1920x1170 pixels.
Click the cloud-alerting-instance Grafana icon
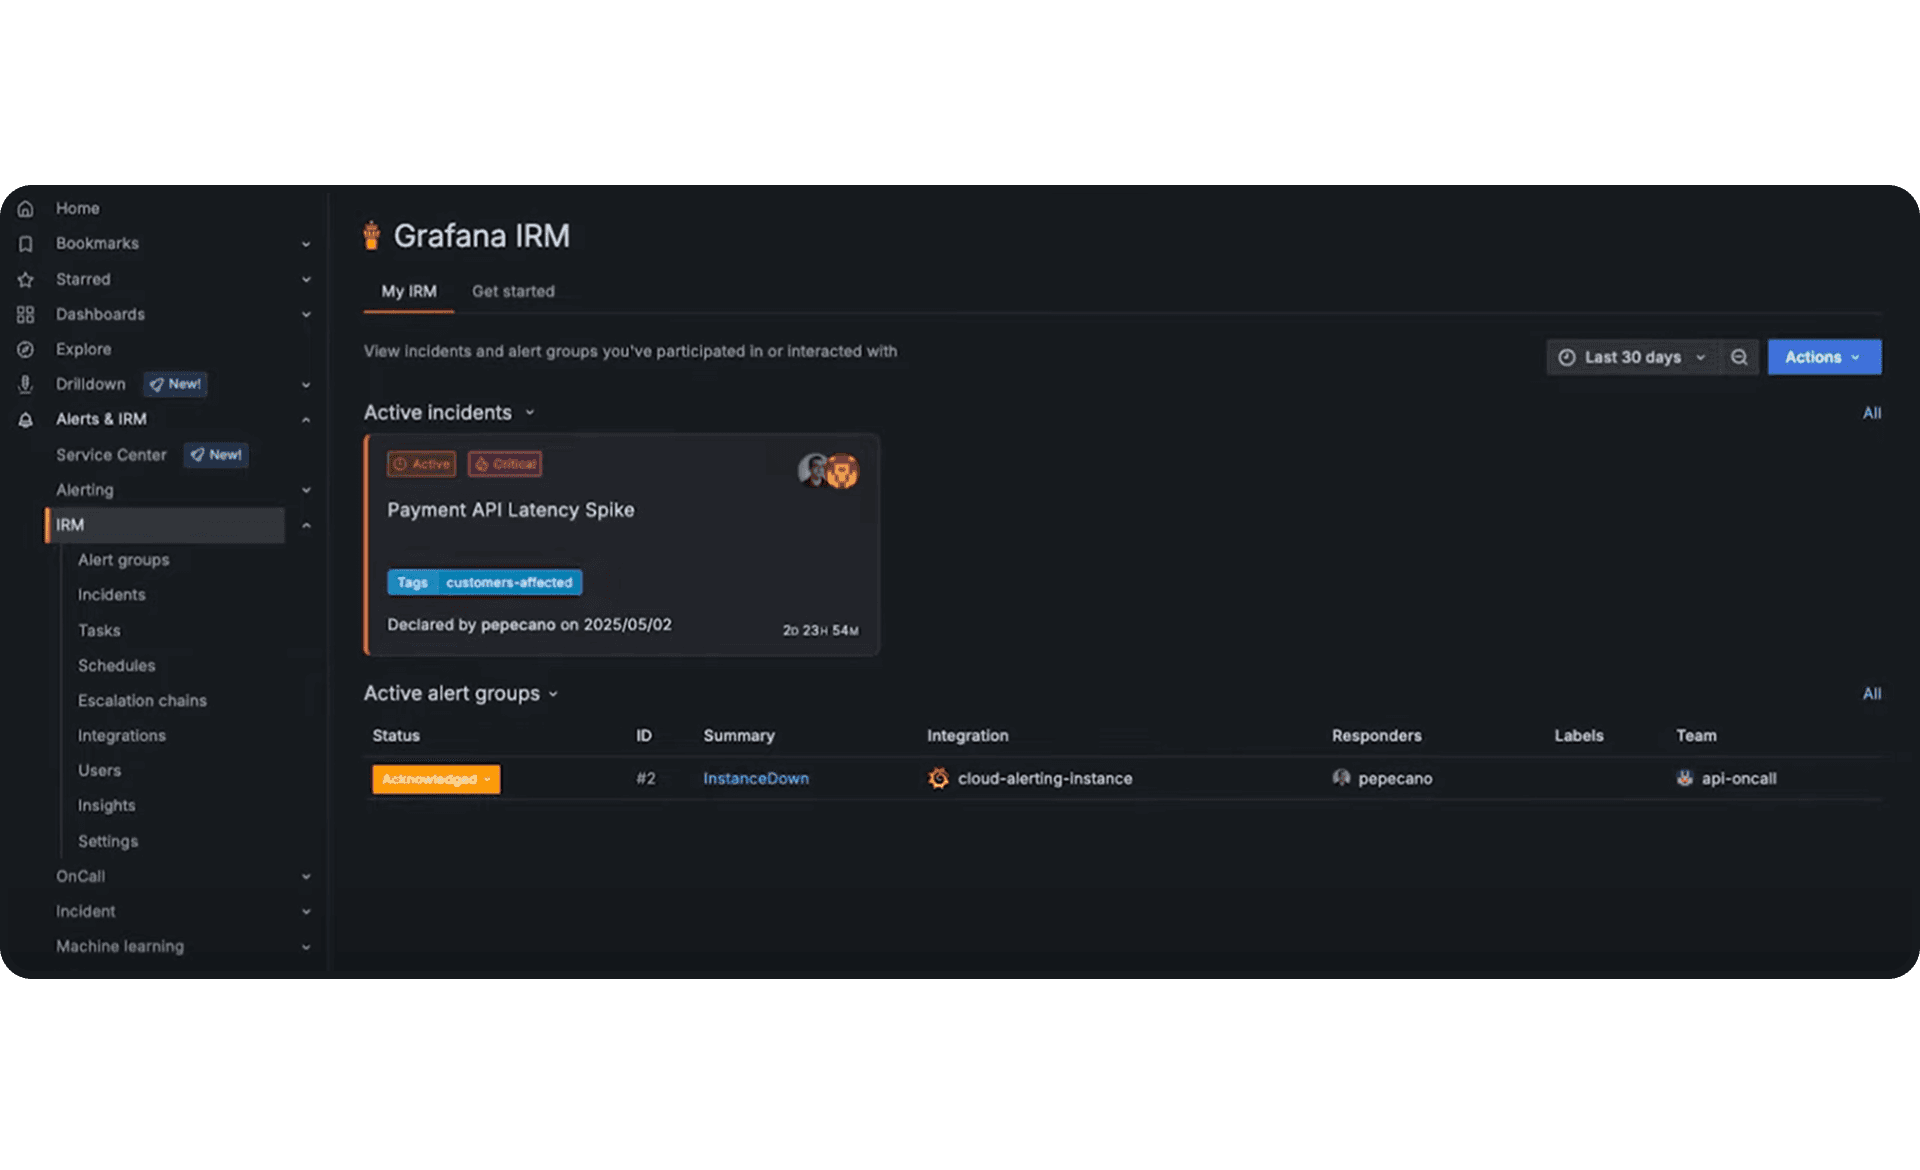point(938,779)
